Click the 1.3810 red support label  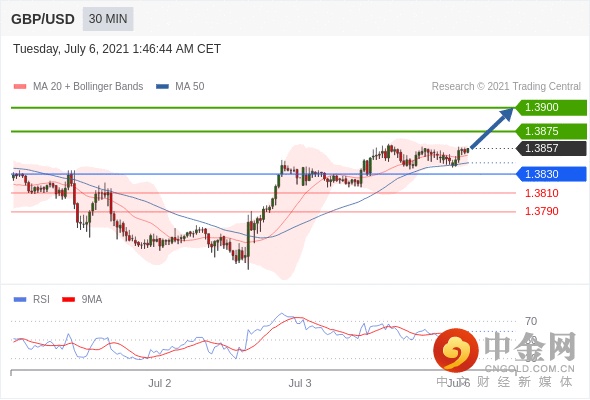542,193
